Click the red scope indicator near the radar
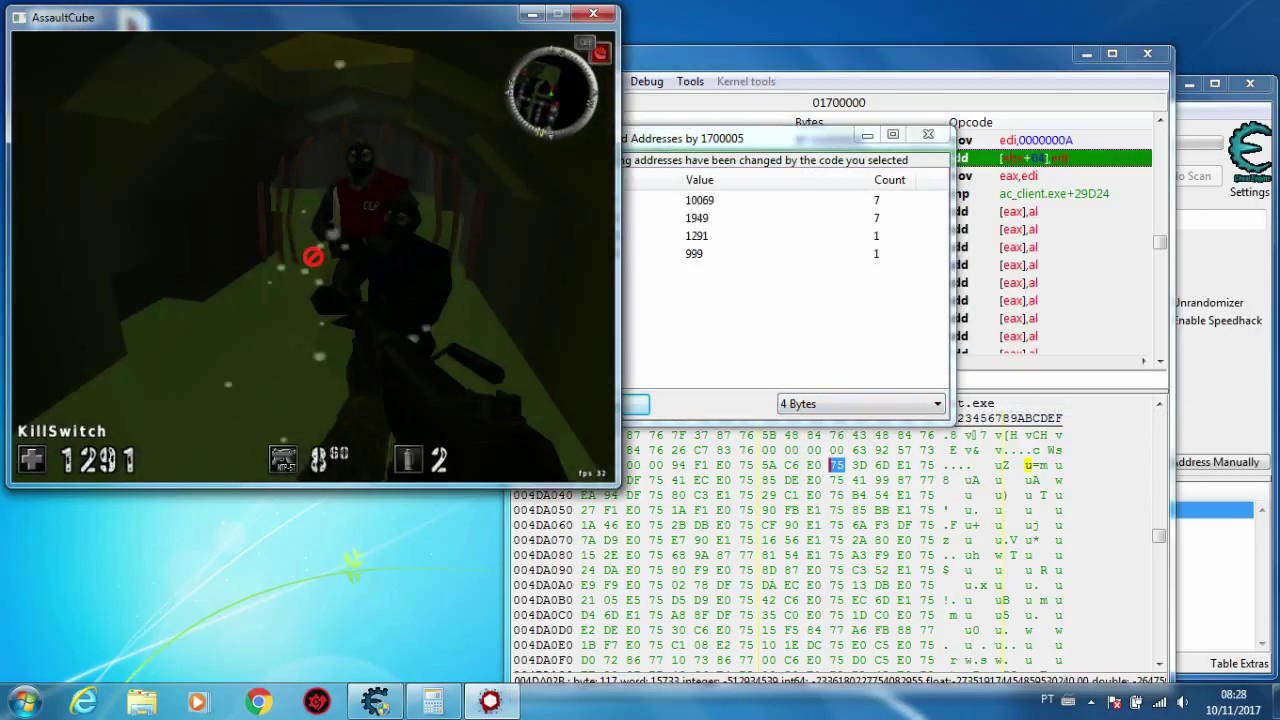This screenshot has width=1280, height=720. pyautogui.click(x=600, y=53)
